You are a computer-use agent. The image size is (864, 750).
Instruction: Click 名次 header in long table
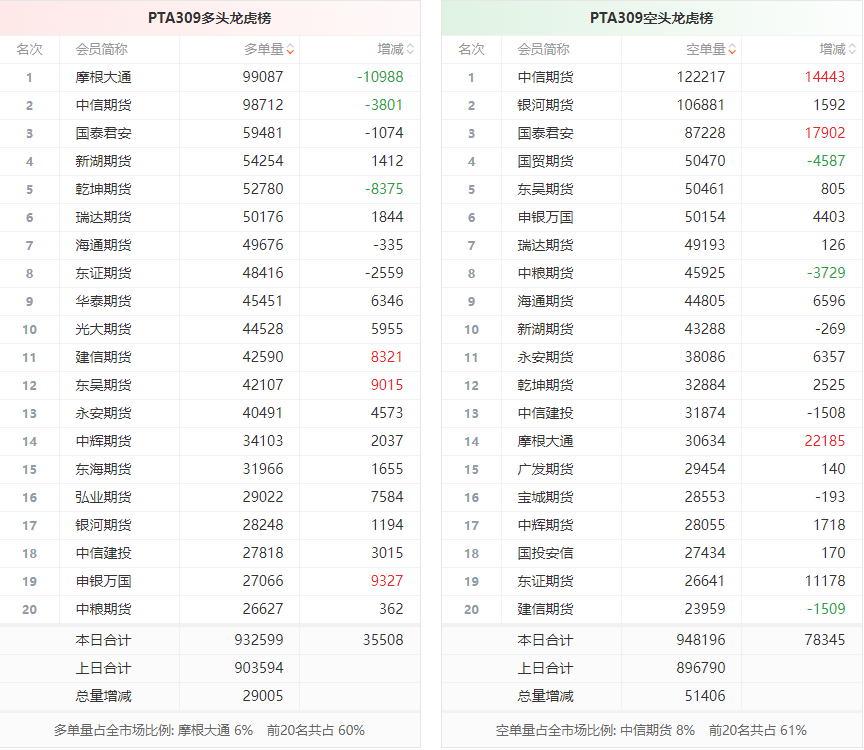pos(29,50)
